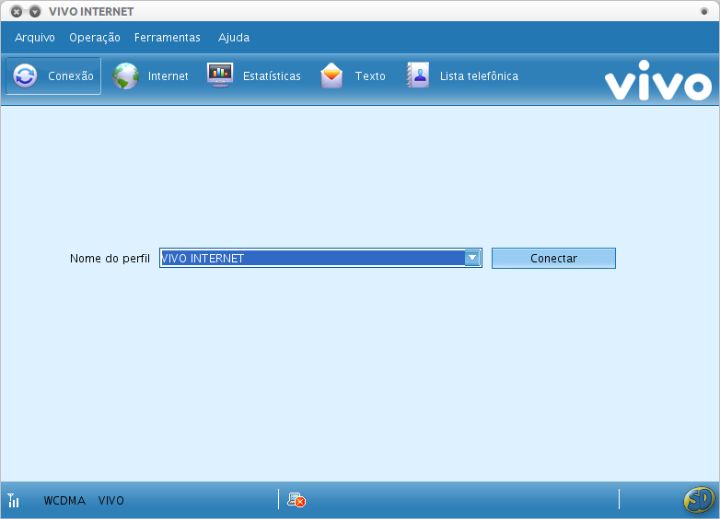Click the VIVO operator name in status bar
Image resolution: width=720 pixels, height=519 pixels.
click(111, 500)
